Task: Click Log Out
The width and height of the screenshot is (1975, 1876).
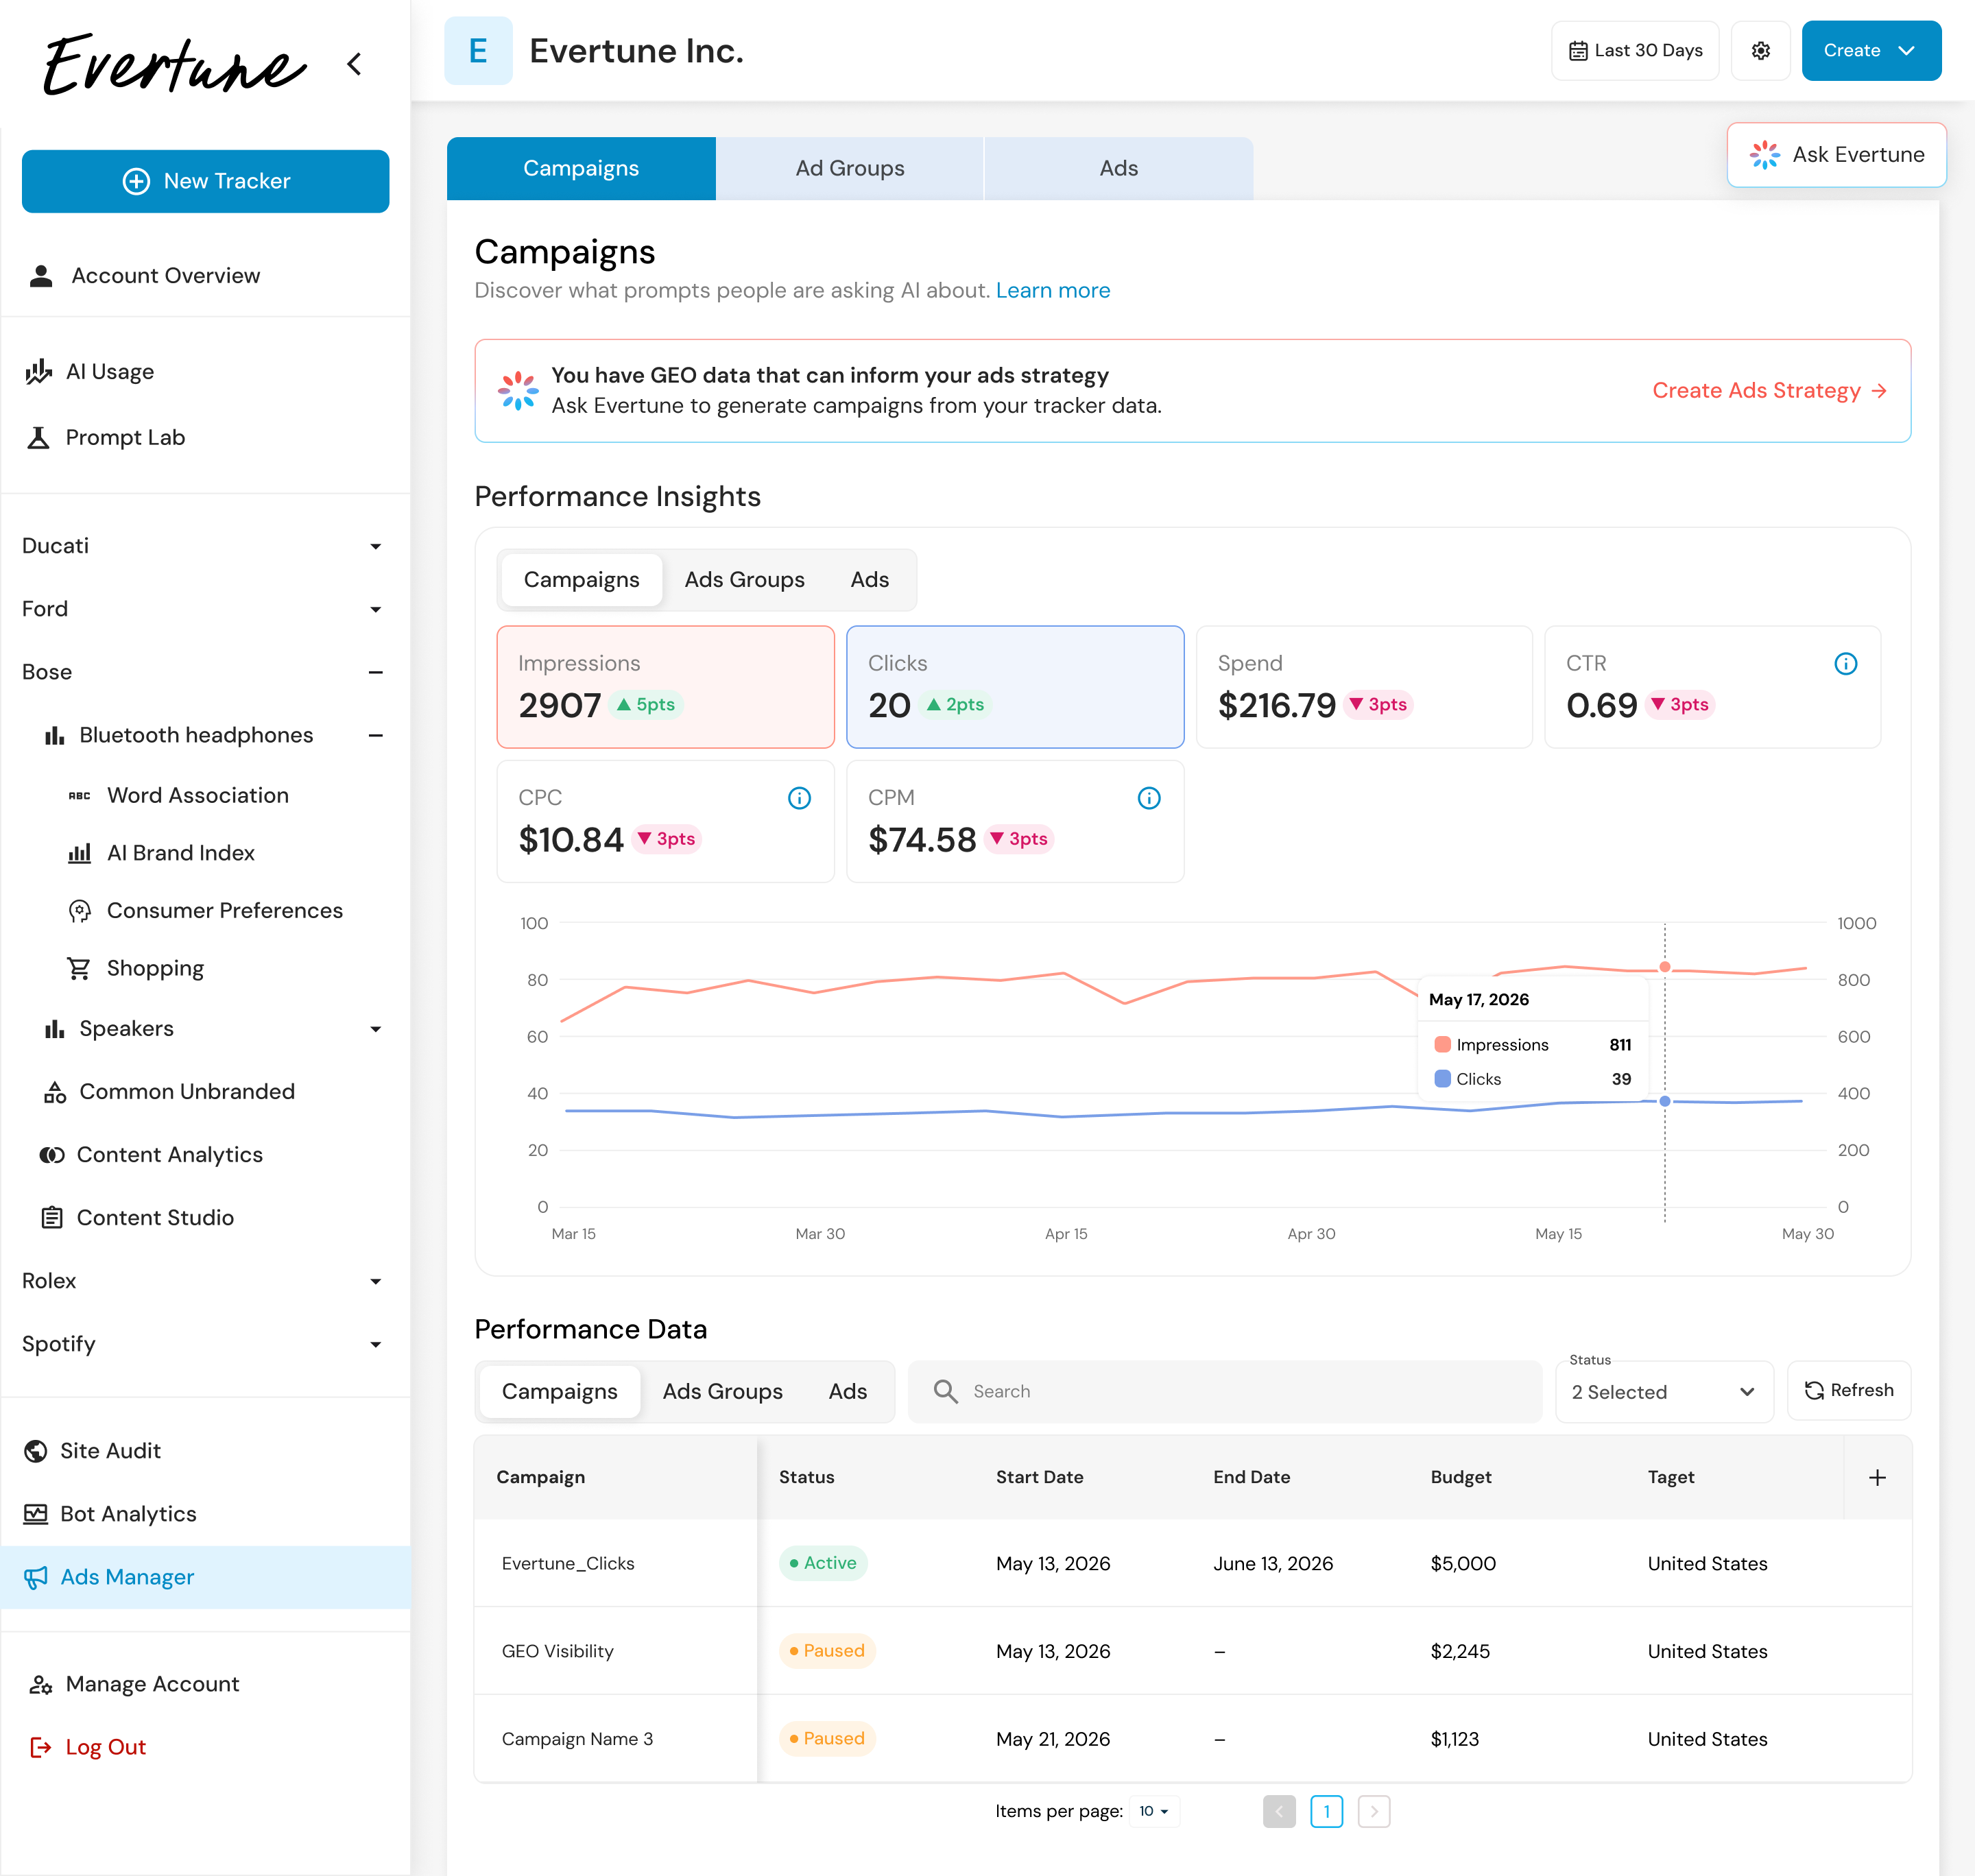Action: 88,1747
